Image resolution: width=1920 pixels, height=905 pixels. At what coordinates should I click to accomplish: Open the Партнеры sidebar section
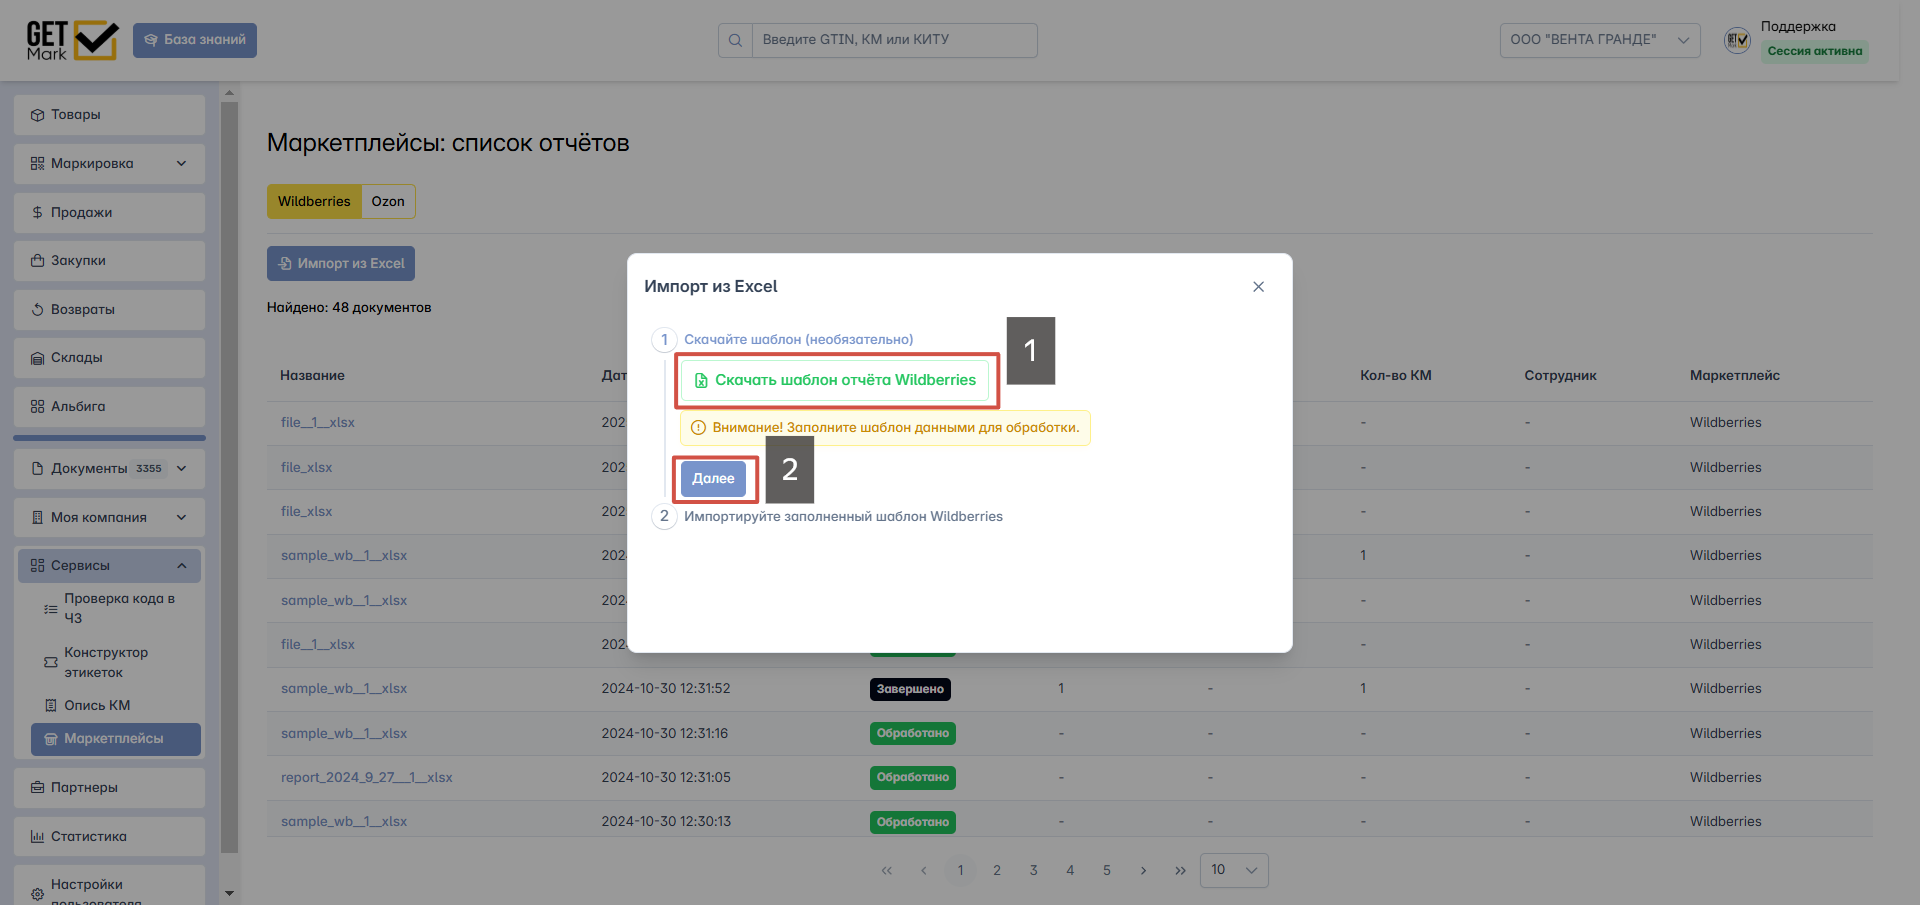(x=109, y=788)
